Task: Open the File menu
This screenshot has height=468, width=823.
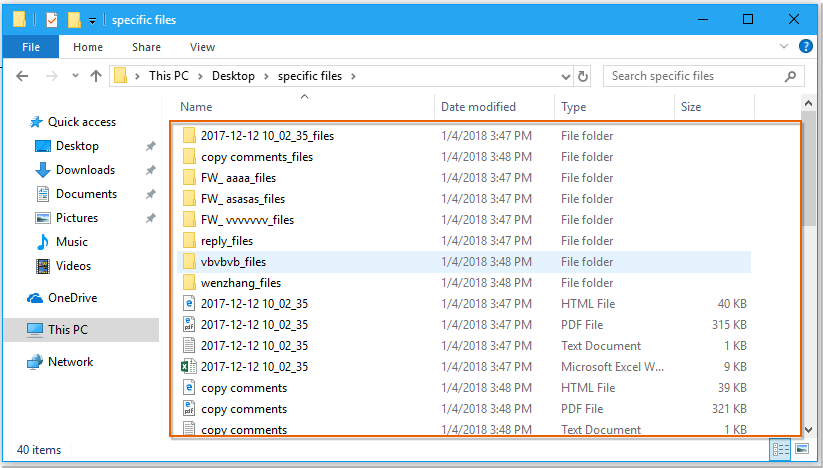Action: pyautogui.click(x=31, y=47)
